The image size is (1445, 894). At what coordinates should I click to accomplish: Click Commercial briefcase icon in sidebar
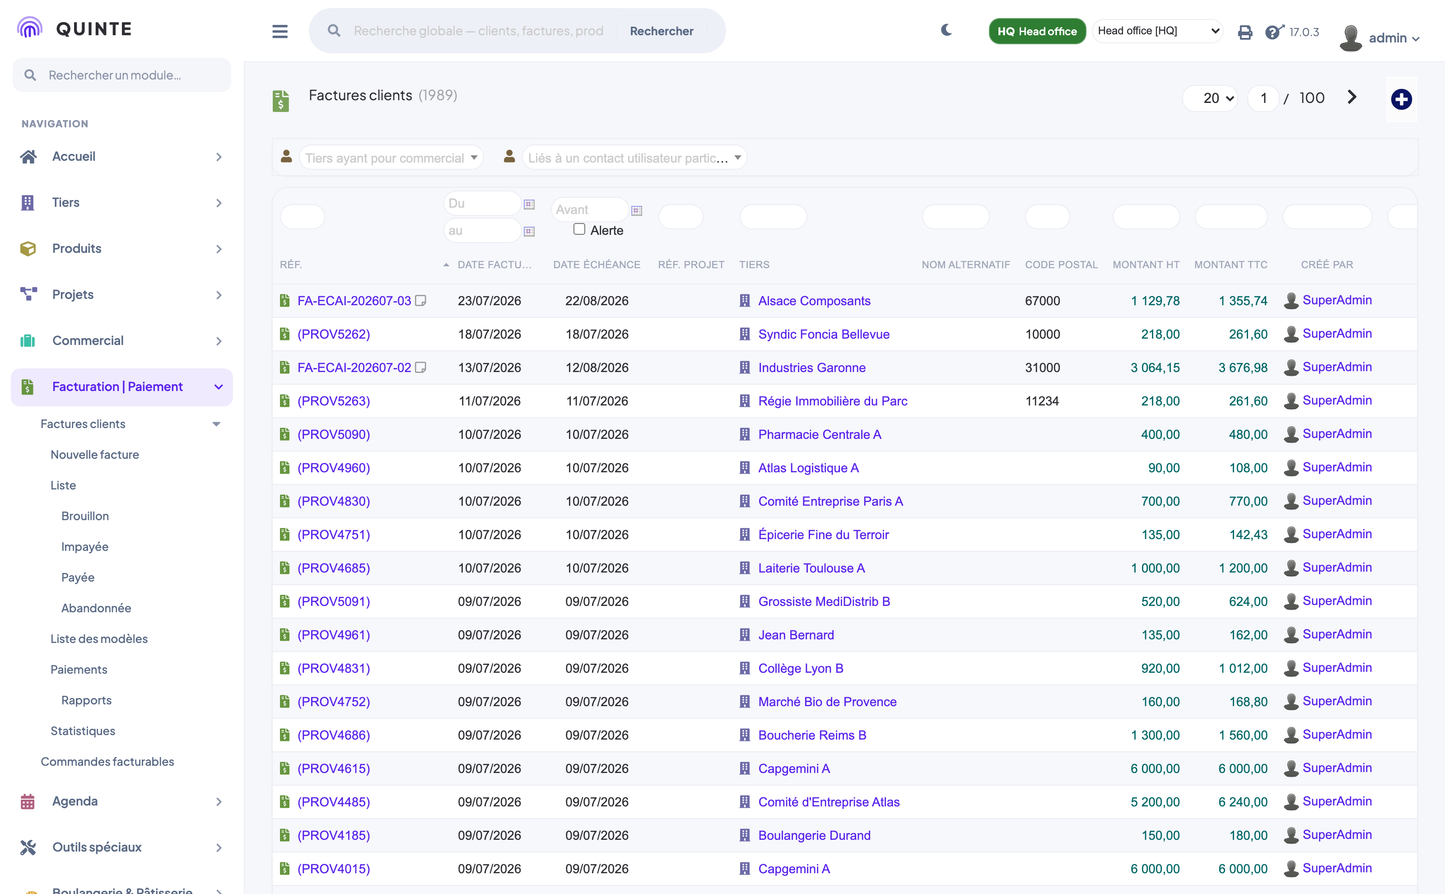click(x=28, y=340)
